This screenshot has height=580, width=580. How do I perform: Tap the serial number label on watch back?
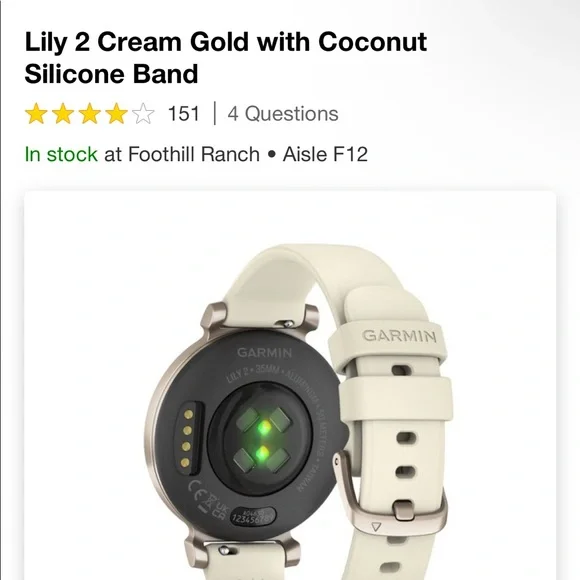[253, 516]
